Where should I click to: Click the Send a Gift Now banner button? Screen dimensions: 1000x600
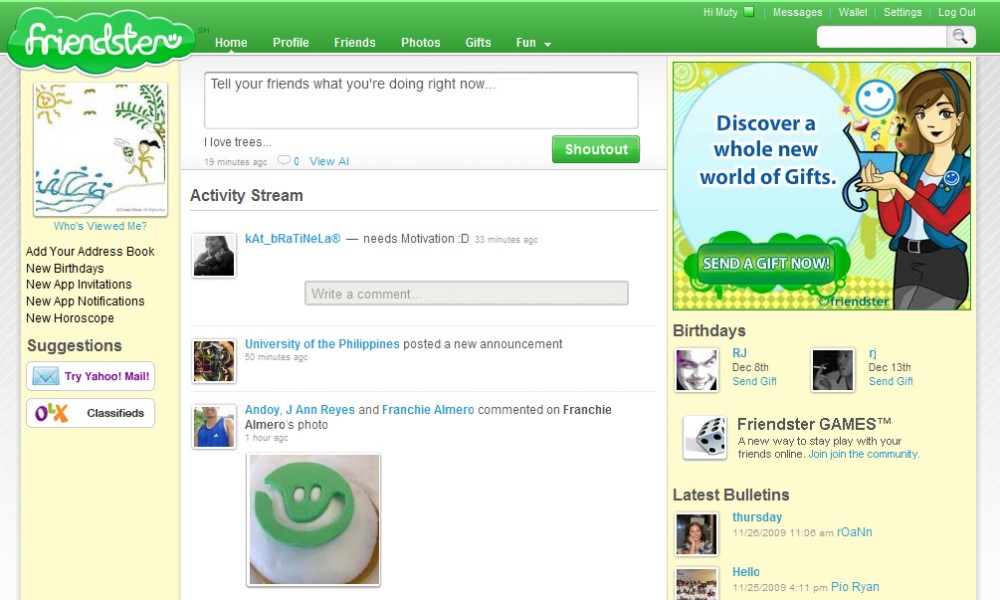coord(767,264)
